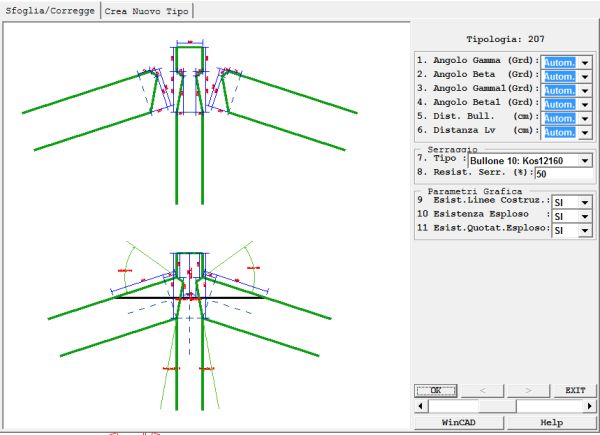This screenshot has height=435, width=600.
Task: Open the Tipo bolt selection dropdown
Action: tap(585, 160)
